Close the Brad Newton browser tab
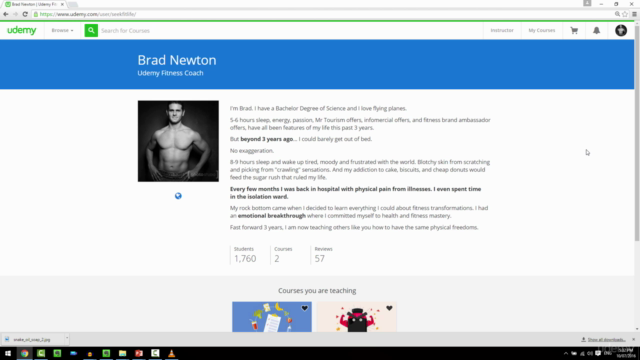The height and width of the screenshot is (360, 640). click(62, 4)
